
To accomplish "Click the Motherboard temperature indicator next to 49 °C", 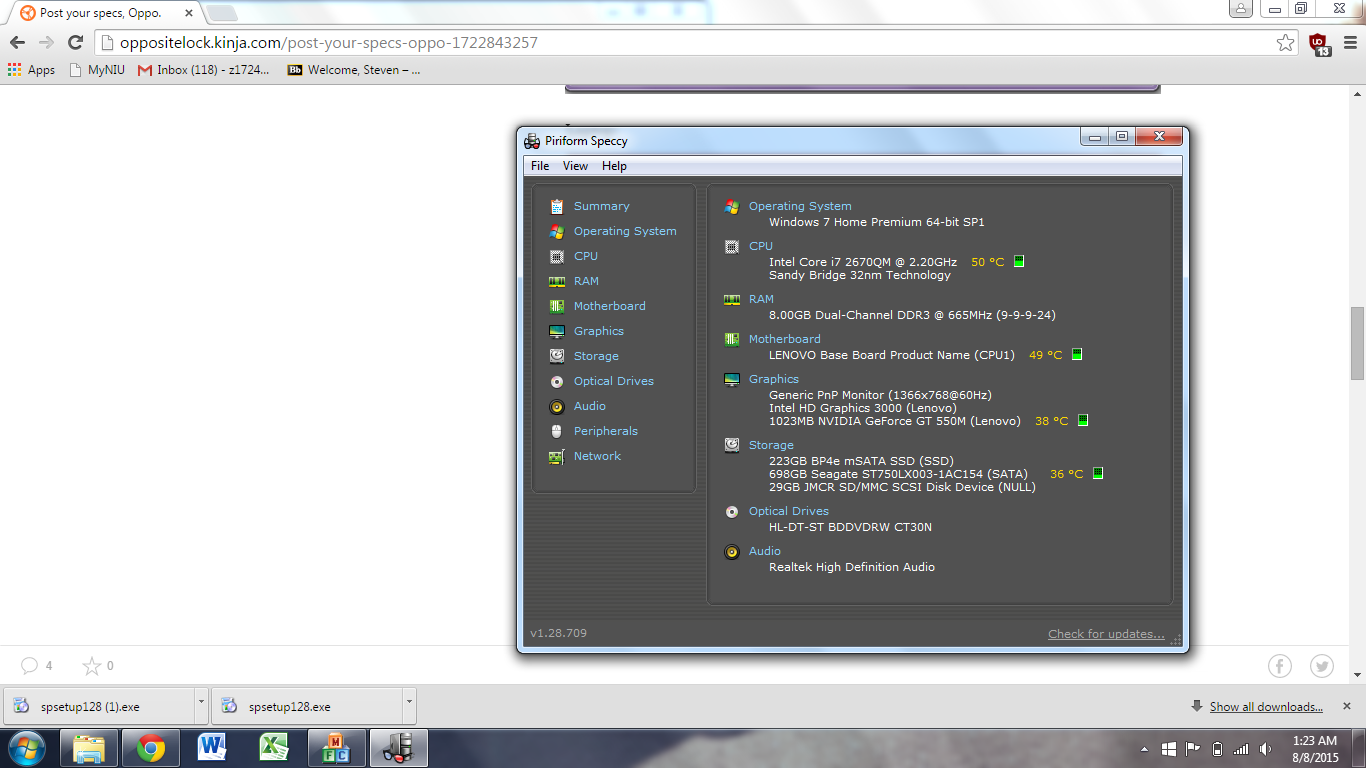I will [x=1077, y=354].
